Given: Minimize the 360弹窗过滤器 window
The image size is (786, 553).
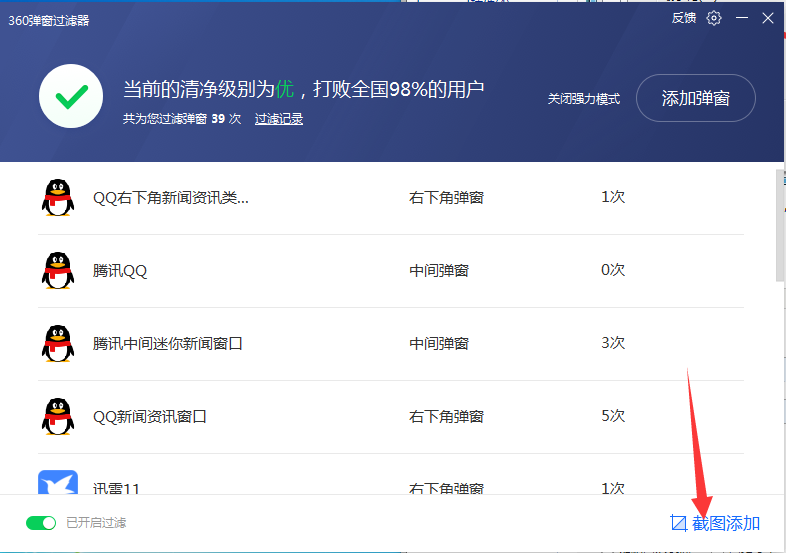Looking at the screenshot, I should pyautogui.click(x=742, y=18).
